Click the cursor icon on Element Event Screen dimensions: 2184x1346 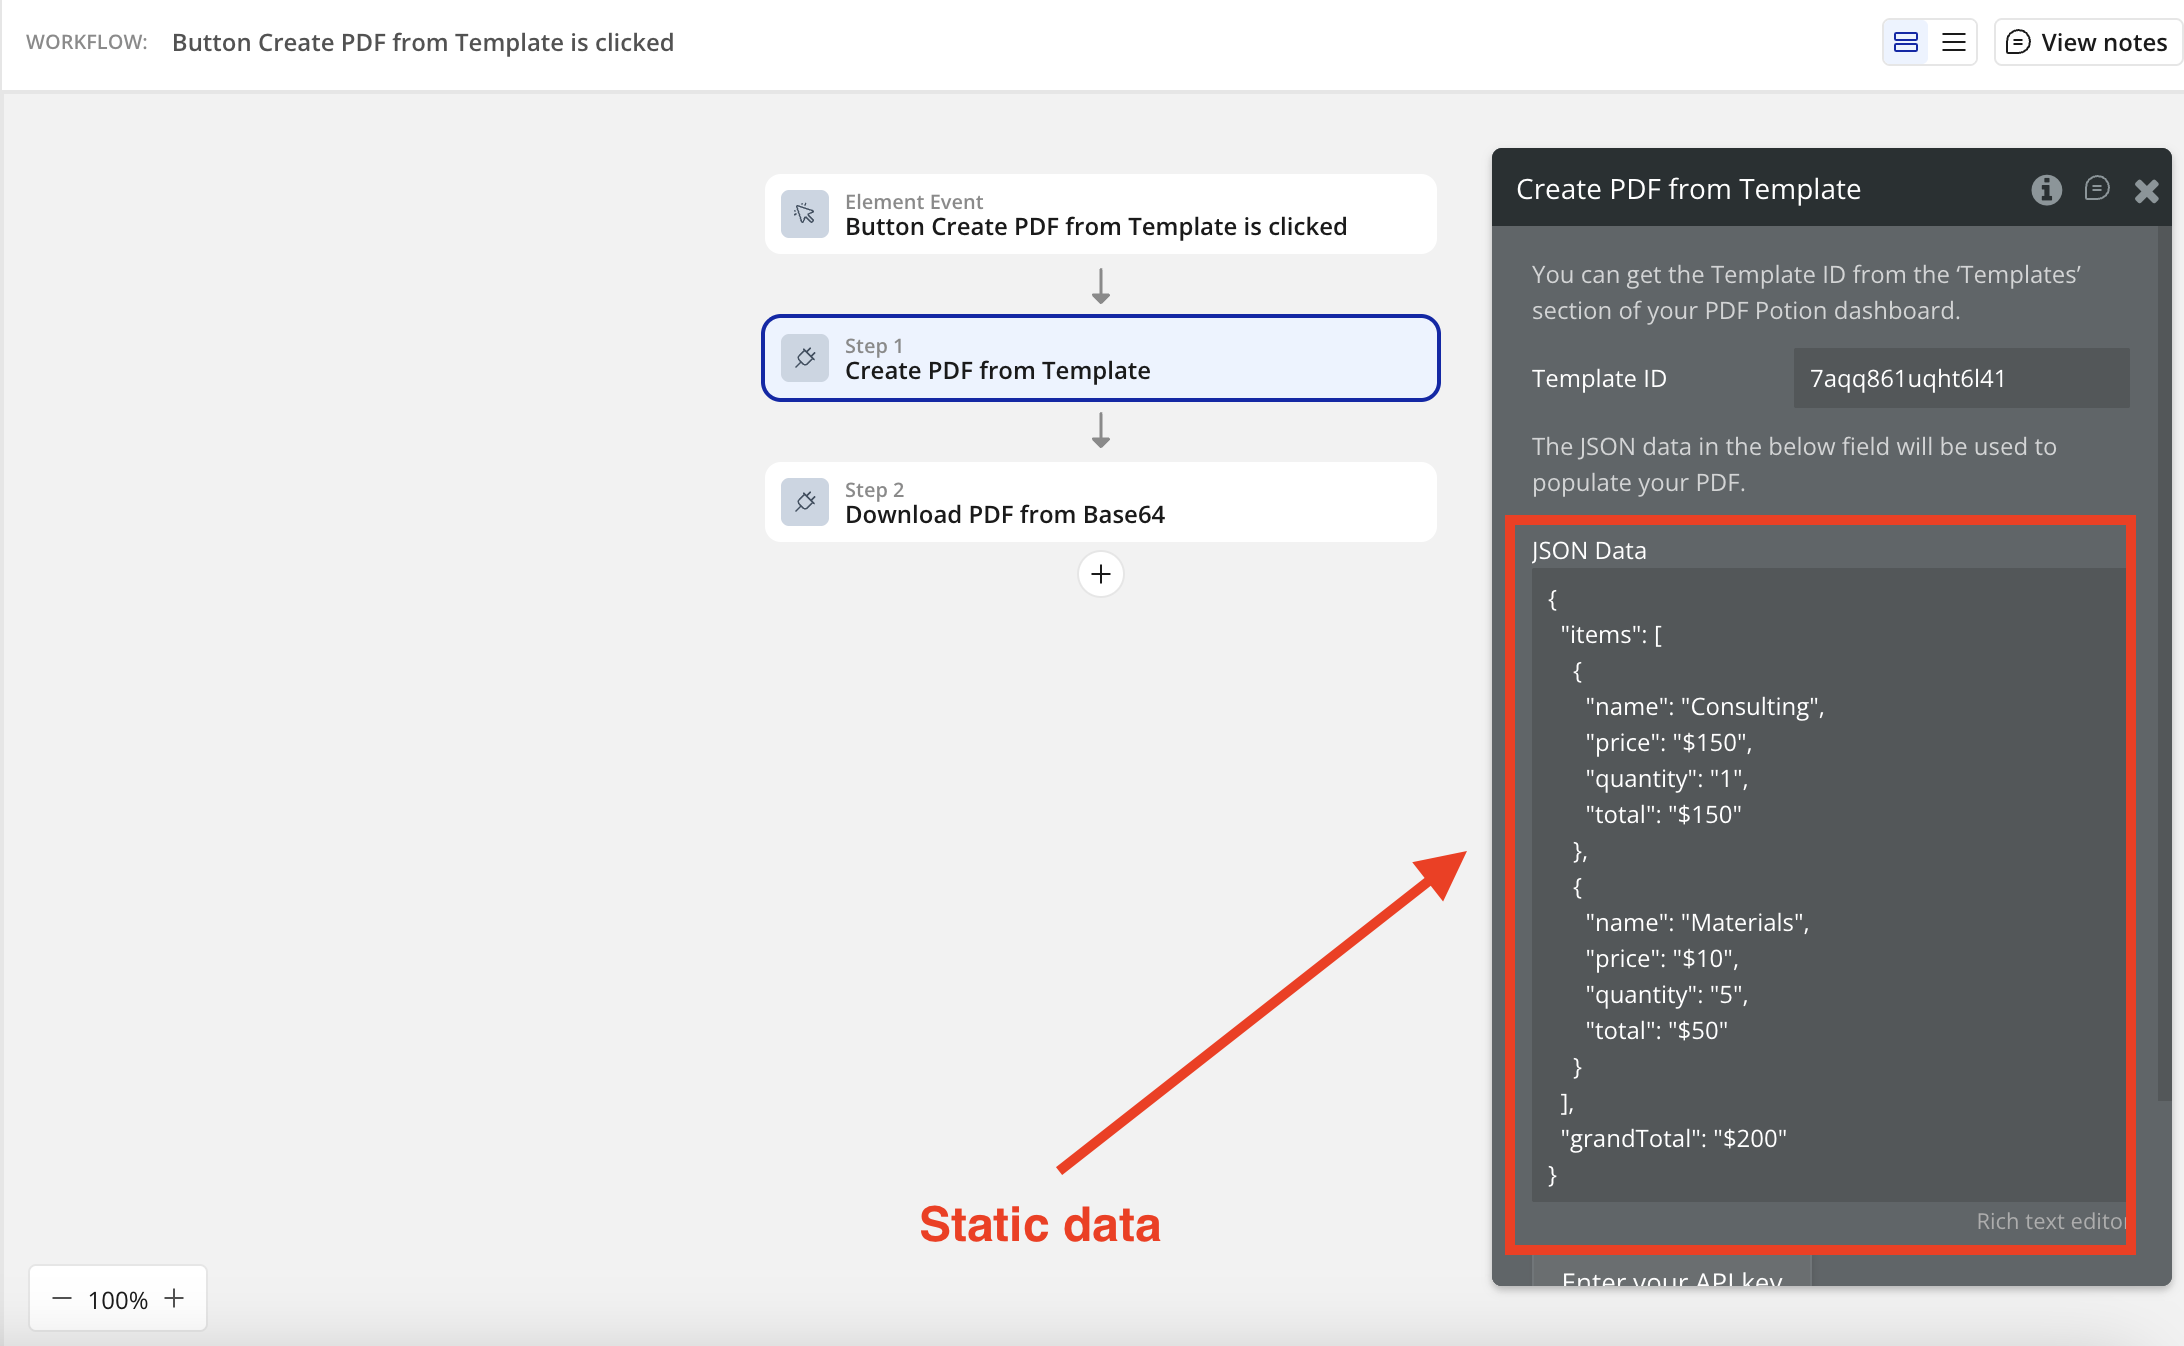[805, 214]
